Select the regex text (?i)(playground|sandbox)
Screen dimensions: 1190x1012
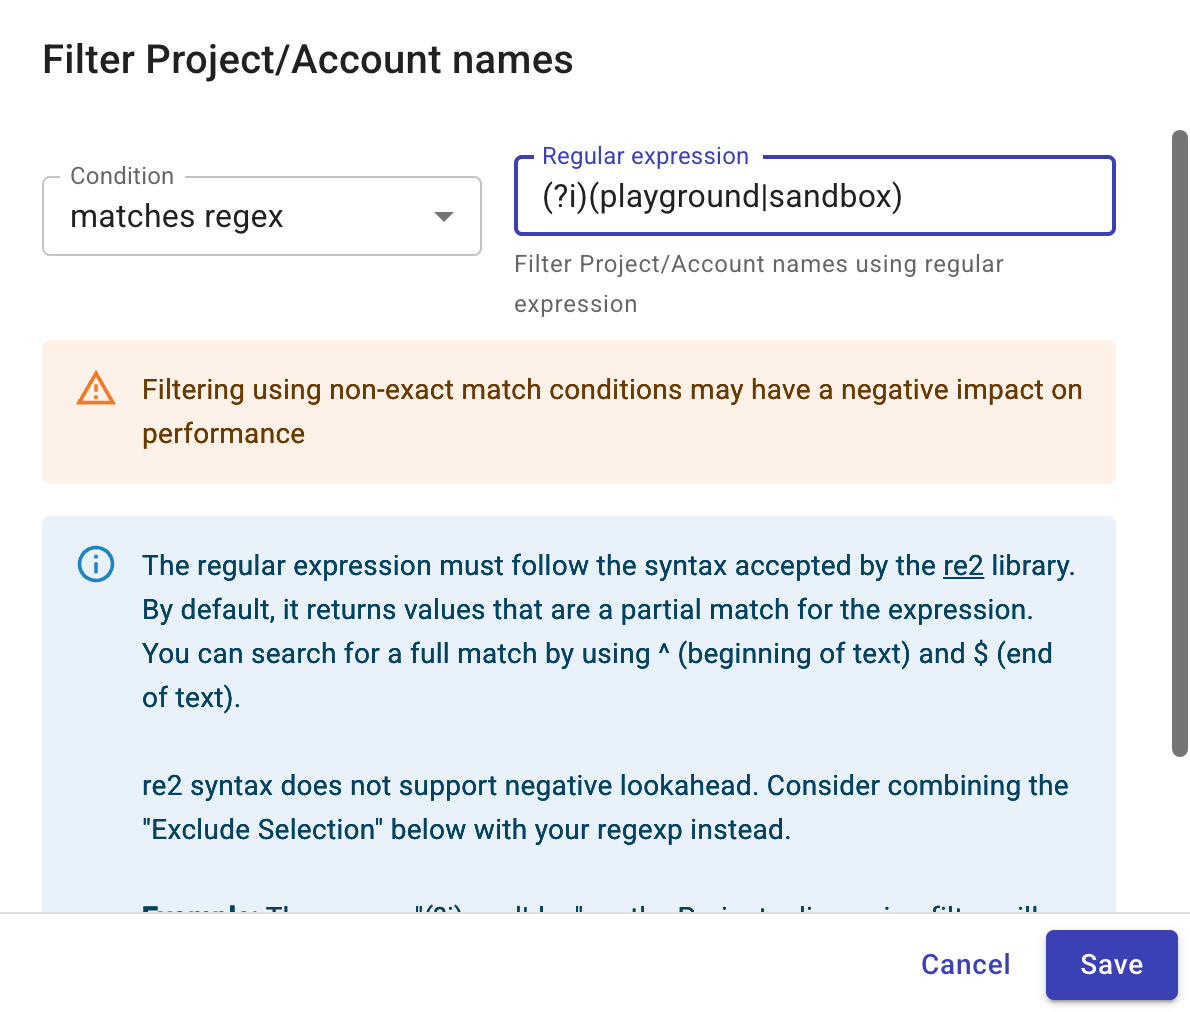coord(720,196)
